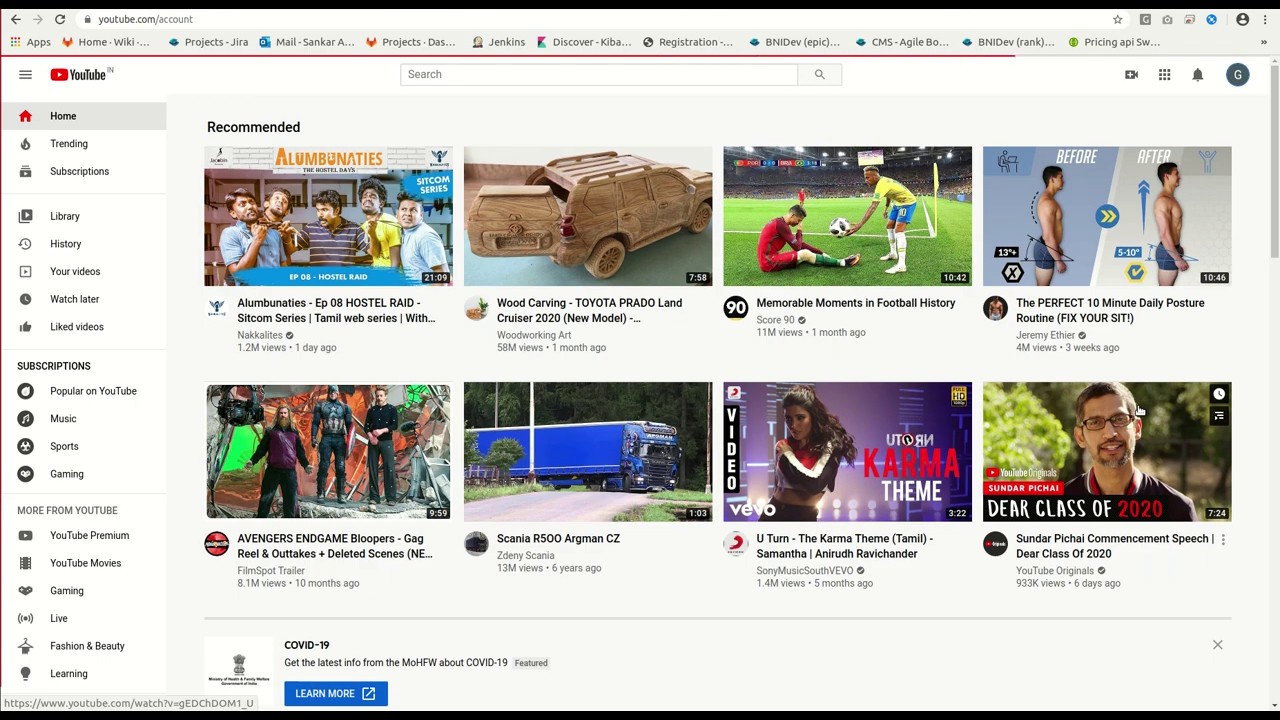Bookmark this page with star icon
This screenshot has height=720, width=1280.
click(x=1117, y=19)
